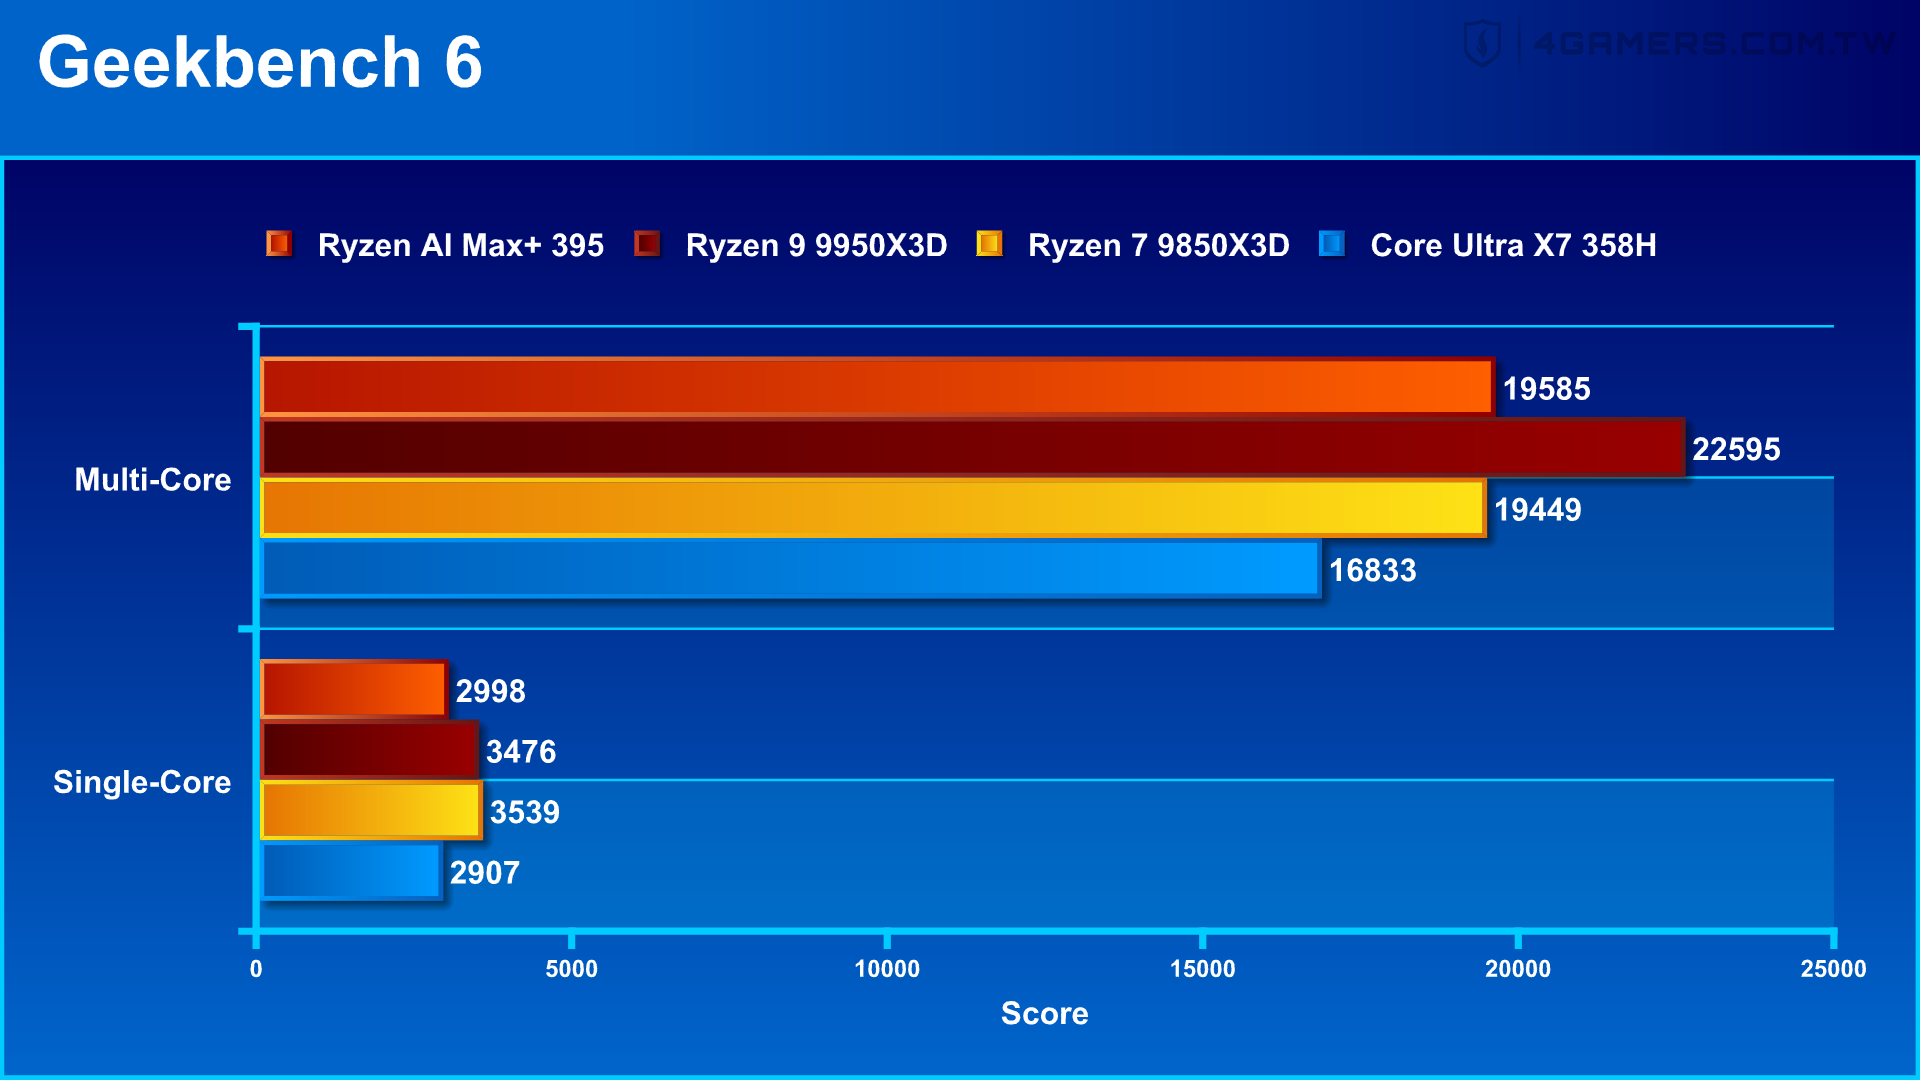1920x1080 pixels.
Task: Click the 4GAMERS.COM.TW watermark text
Action: point(1714,44)
